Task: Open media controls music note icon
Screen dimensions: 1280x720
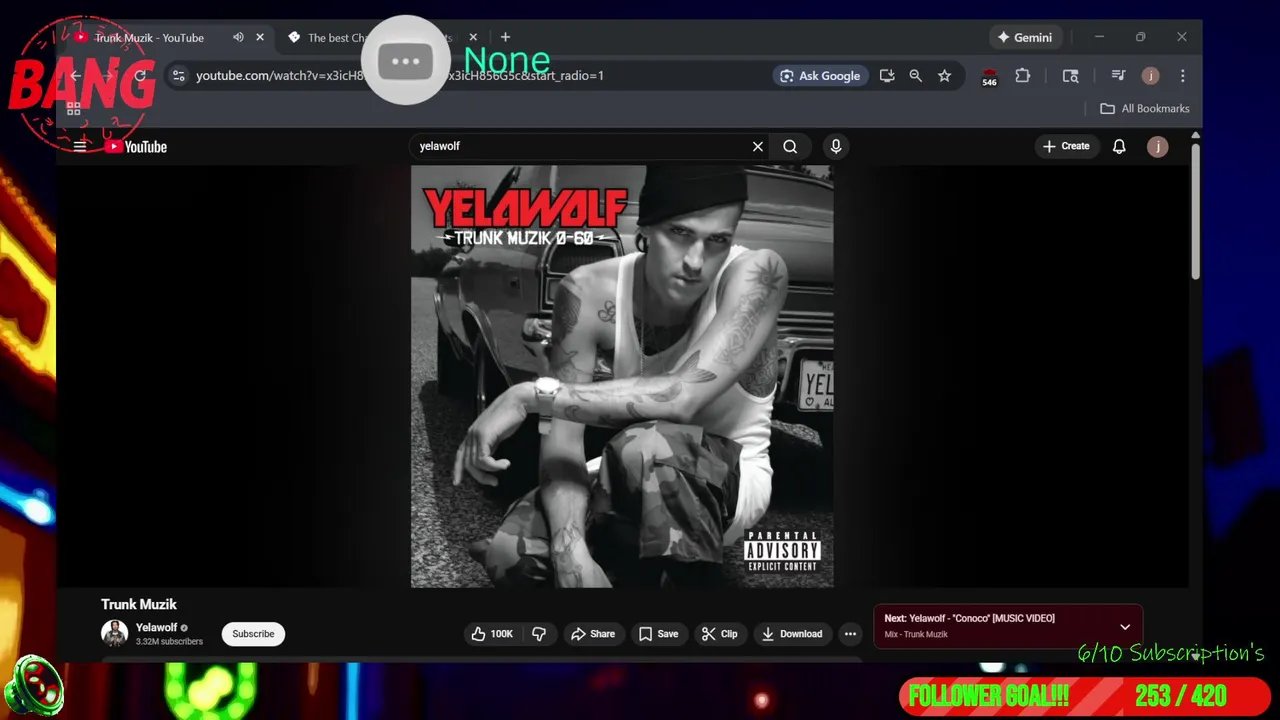Action: click(1118, 76)
